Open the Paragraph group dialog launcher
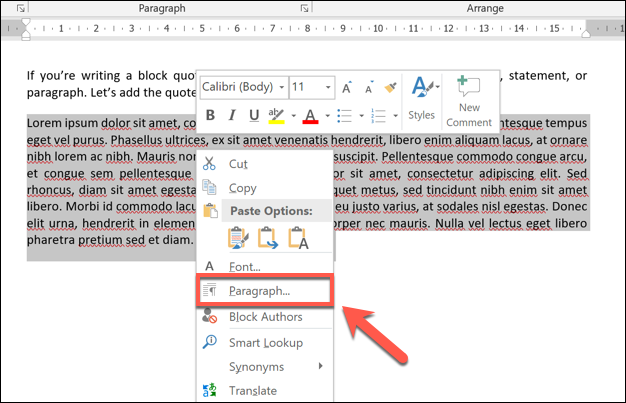Image resolution: width=626 pixels, height=403 pixels. (x=304, y=8)
